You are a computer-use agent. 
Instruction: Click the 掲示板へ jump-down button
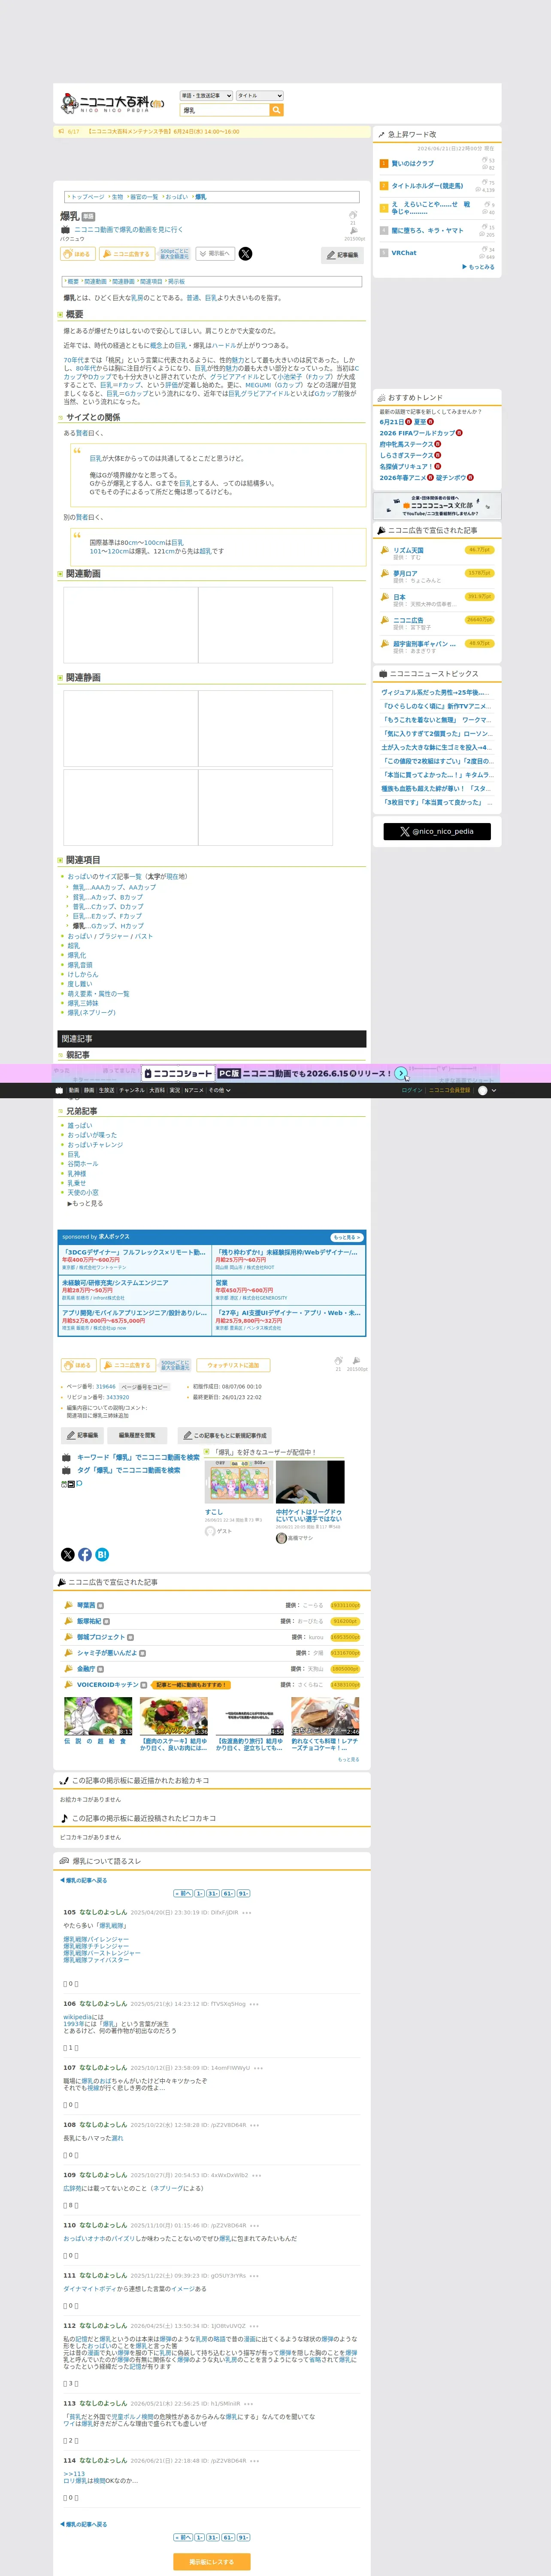tap(215, 254)
